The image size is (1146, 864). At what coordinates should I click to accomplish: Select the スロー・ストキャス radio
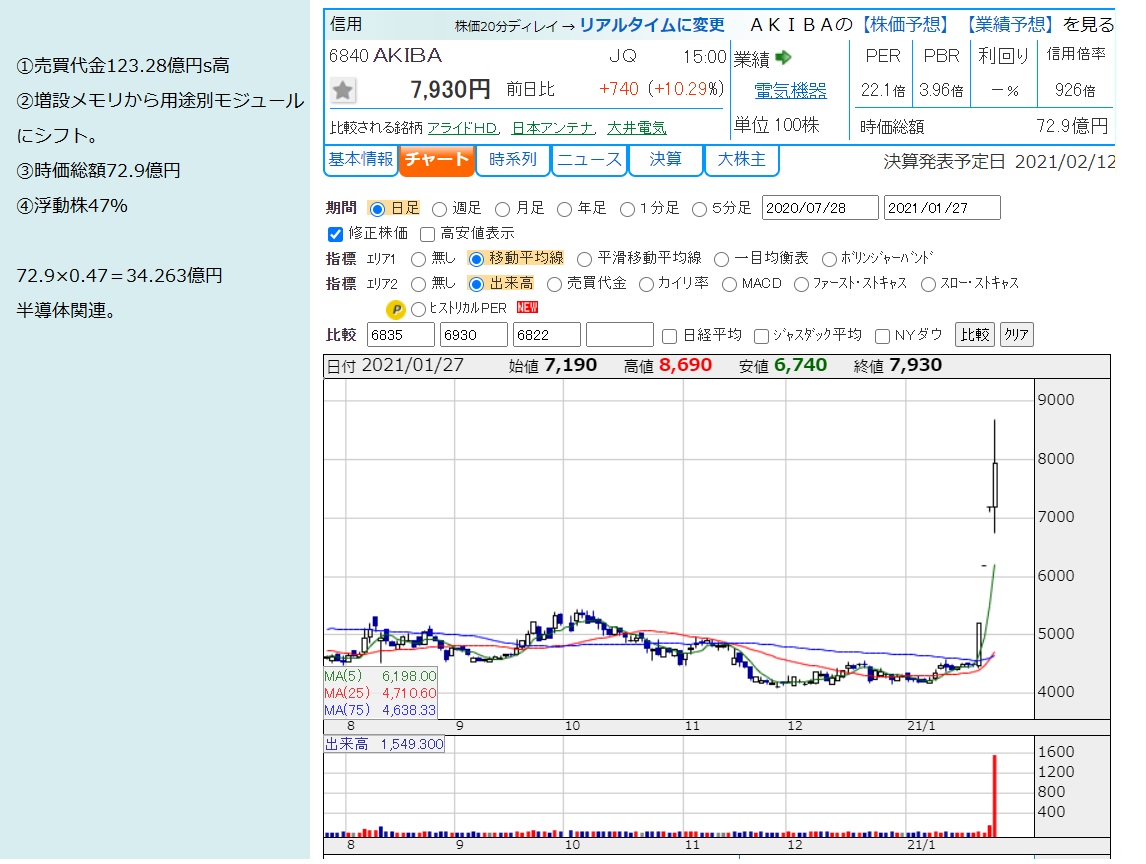coord(928,284)
